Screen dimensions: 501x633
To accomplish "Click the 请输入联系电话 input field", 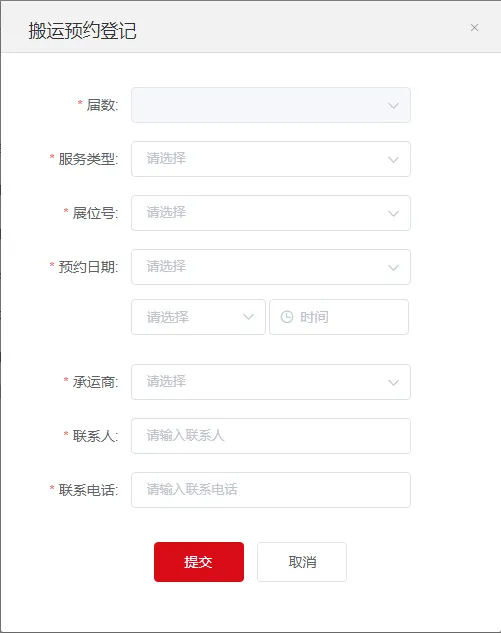I will tap(271, 490).
